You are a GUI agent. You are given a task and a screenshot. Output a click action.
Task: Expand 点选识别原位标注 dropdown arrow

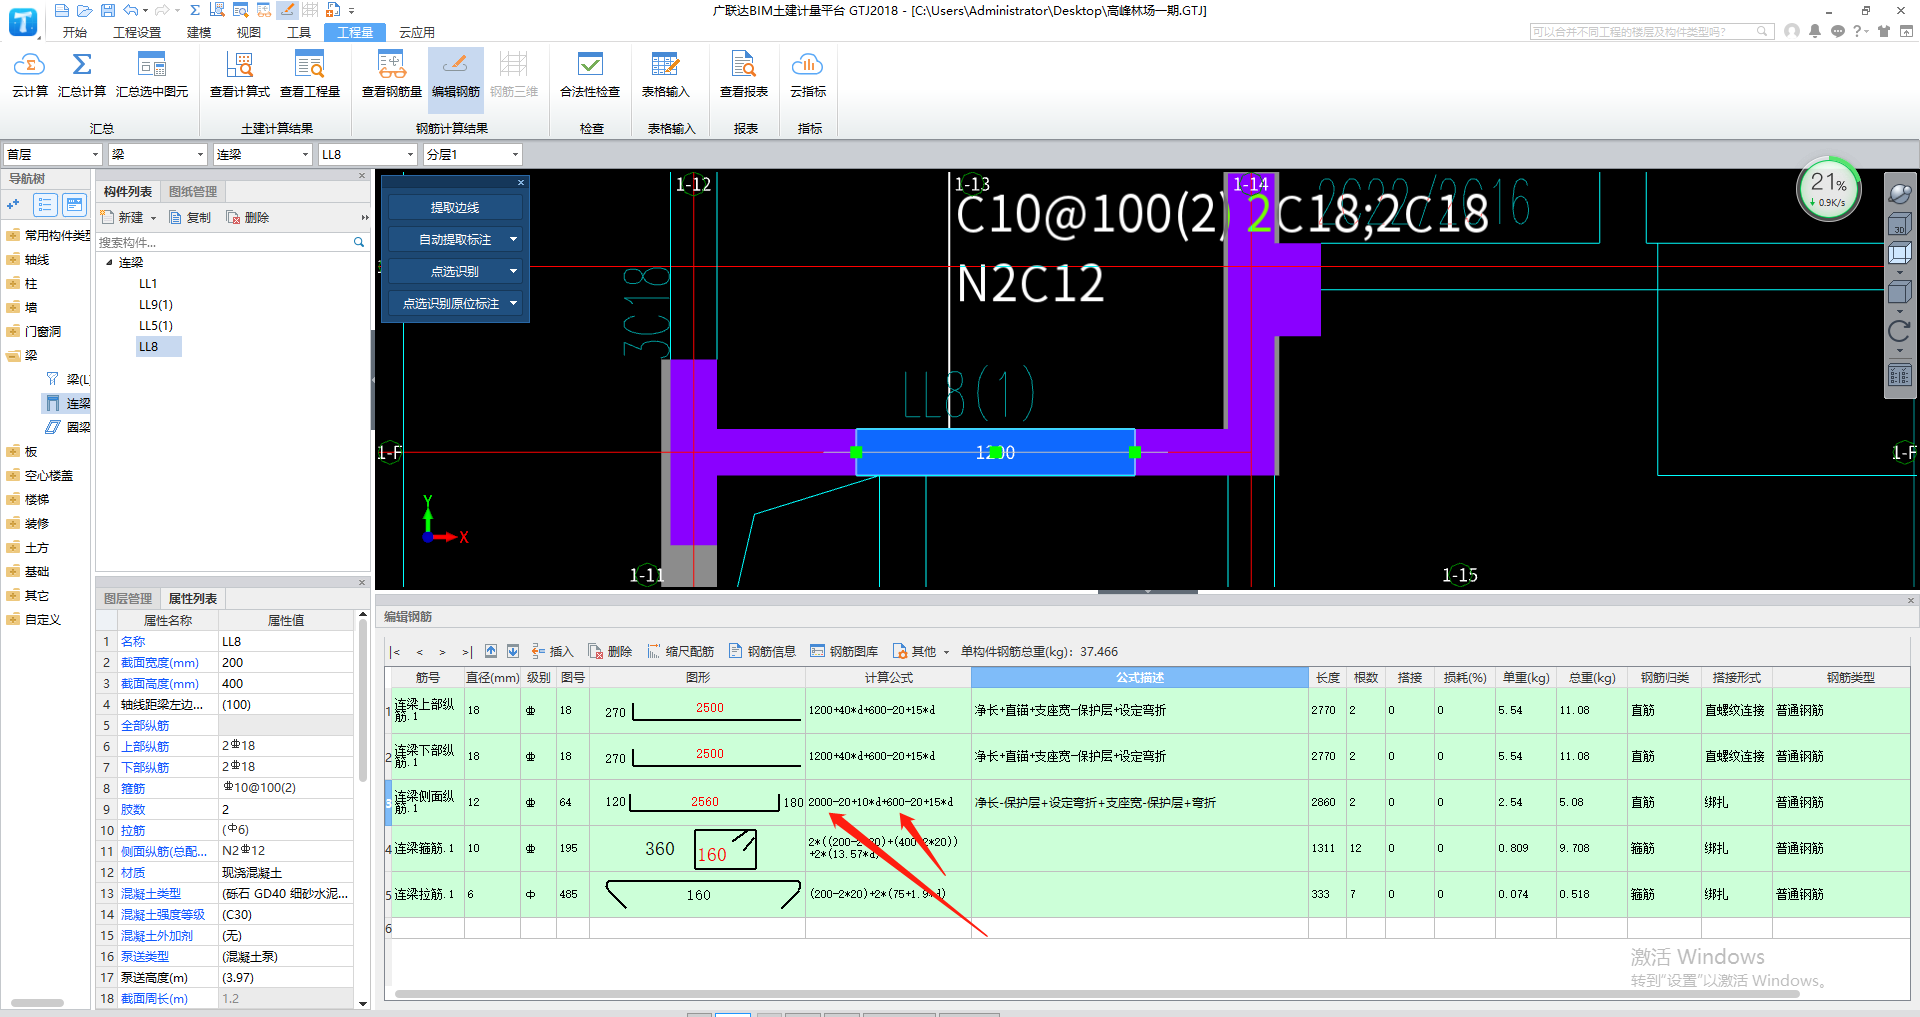pos(514,303)
